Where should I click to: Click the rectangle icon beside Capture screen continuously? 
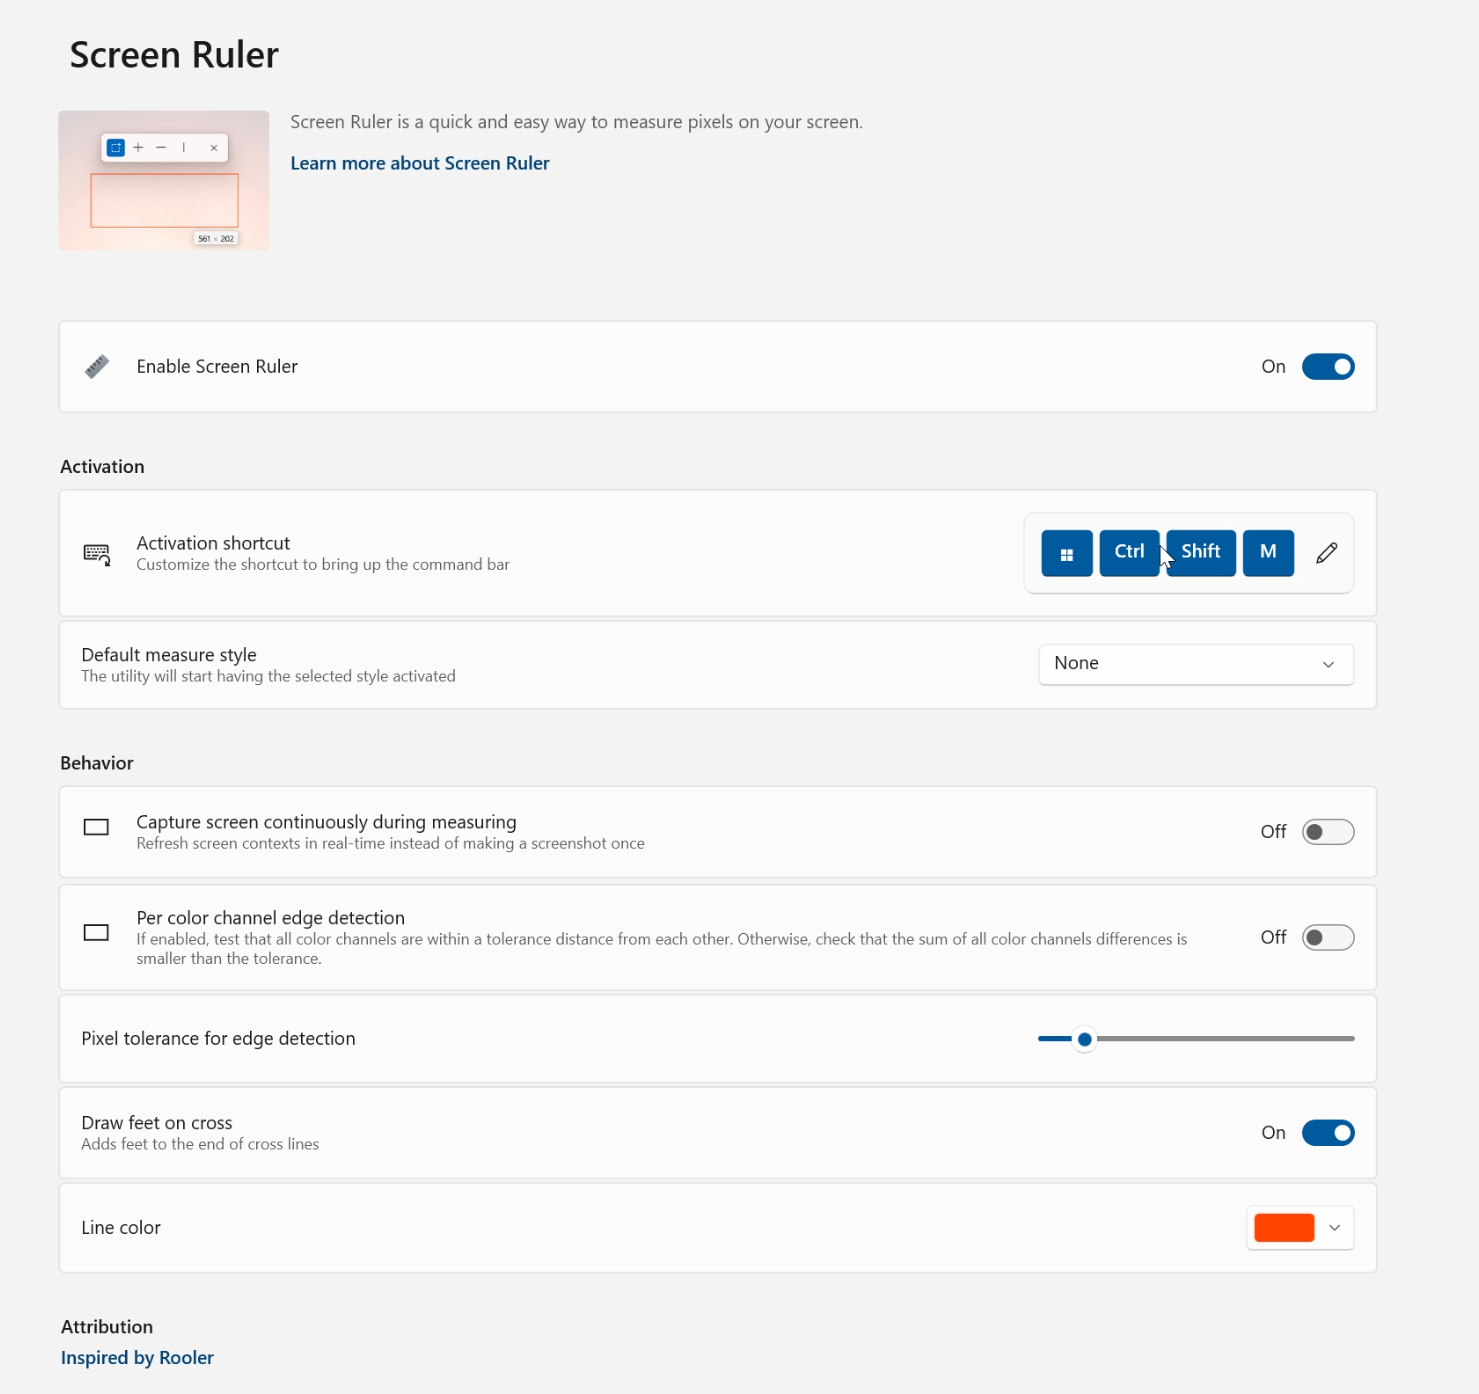[96, 827]
